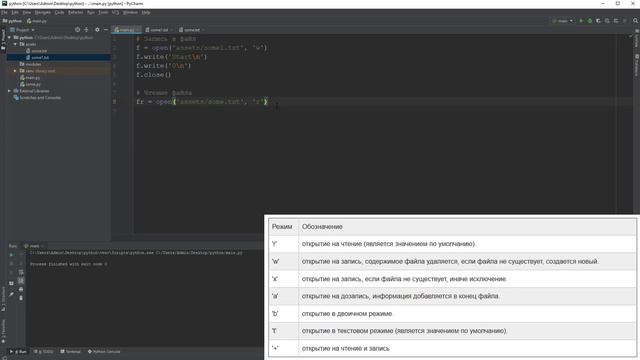Screen dimensions: 640x360
Task: Start debugging with the green bug icon
Action: pyautogui.click(x=590, y=21)
